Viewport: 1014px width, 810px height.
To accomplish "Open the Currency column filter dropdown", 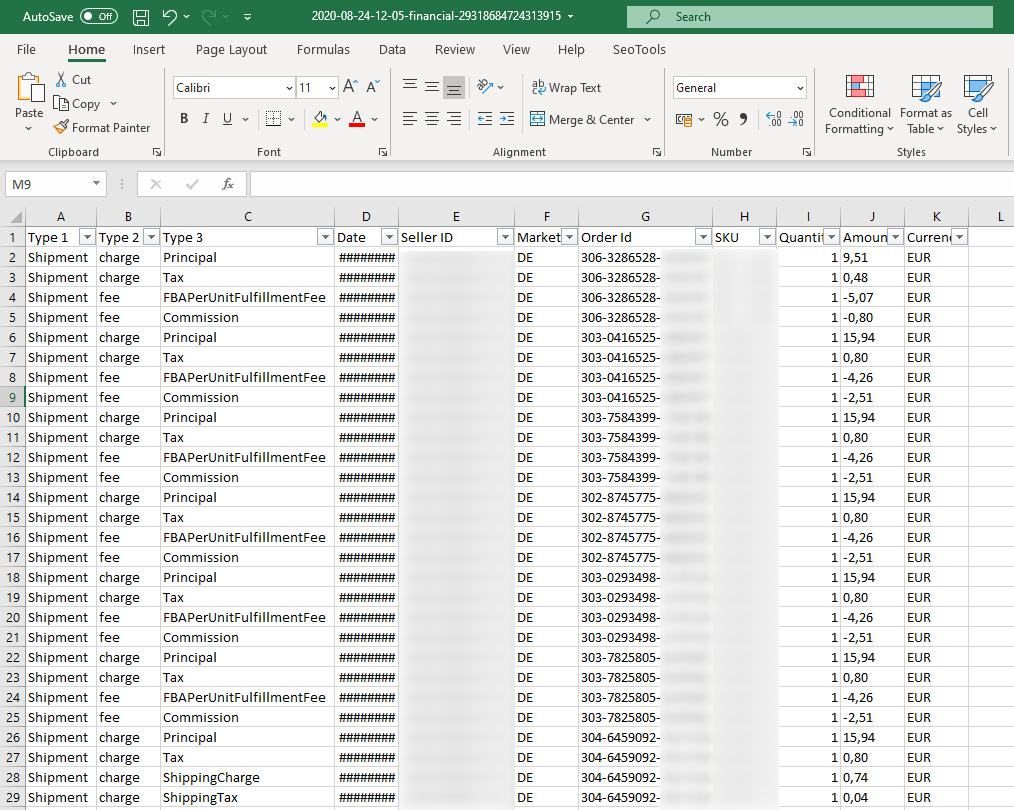I will click(961, 236).
